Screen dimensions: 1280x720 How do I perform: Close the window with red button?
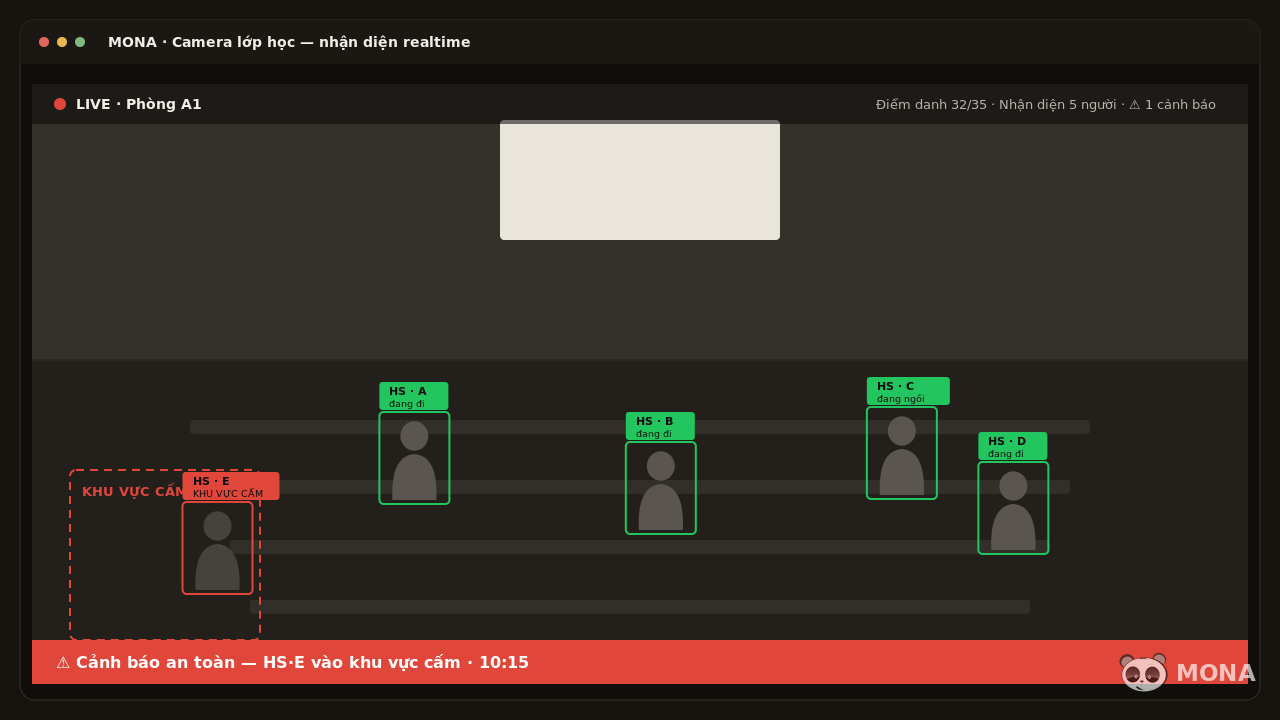[44, 42]
